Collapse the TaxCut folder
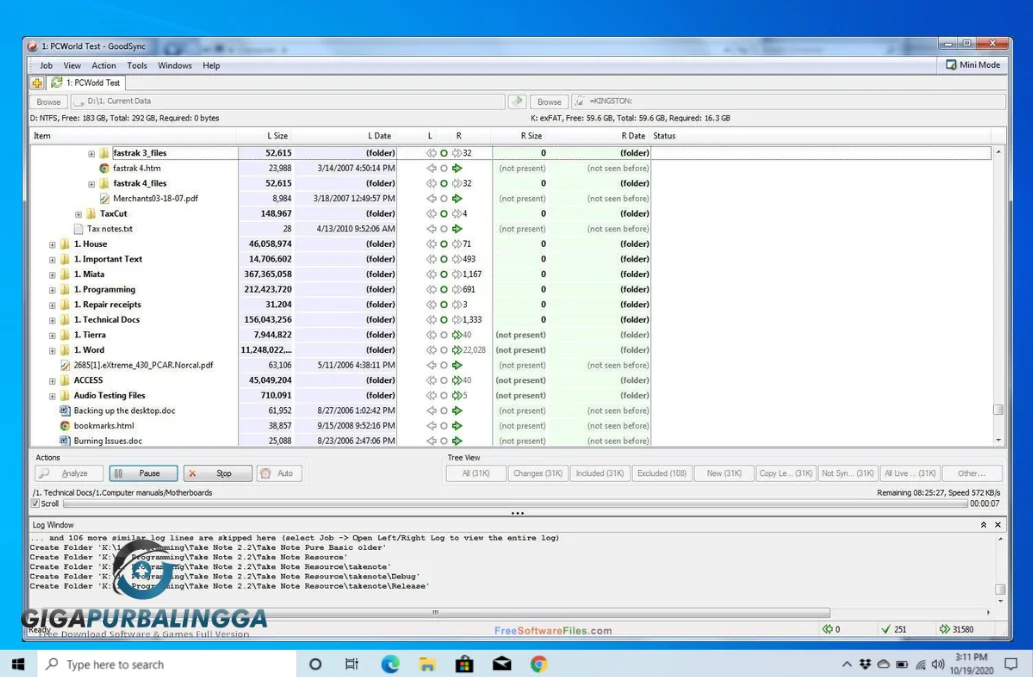This screenshot has height=677, width=1033. (79, 213)
